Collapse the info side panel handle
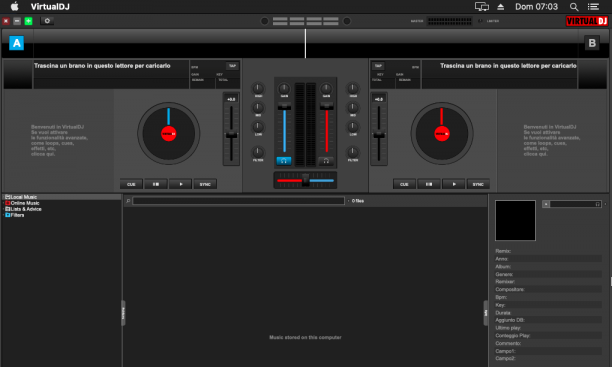Viewport: 612px width, 367px height. point(486,313)
